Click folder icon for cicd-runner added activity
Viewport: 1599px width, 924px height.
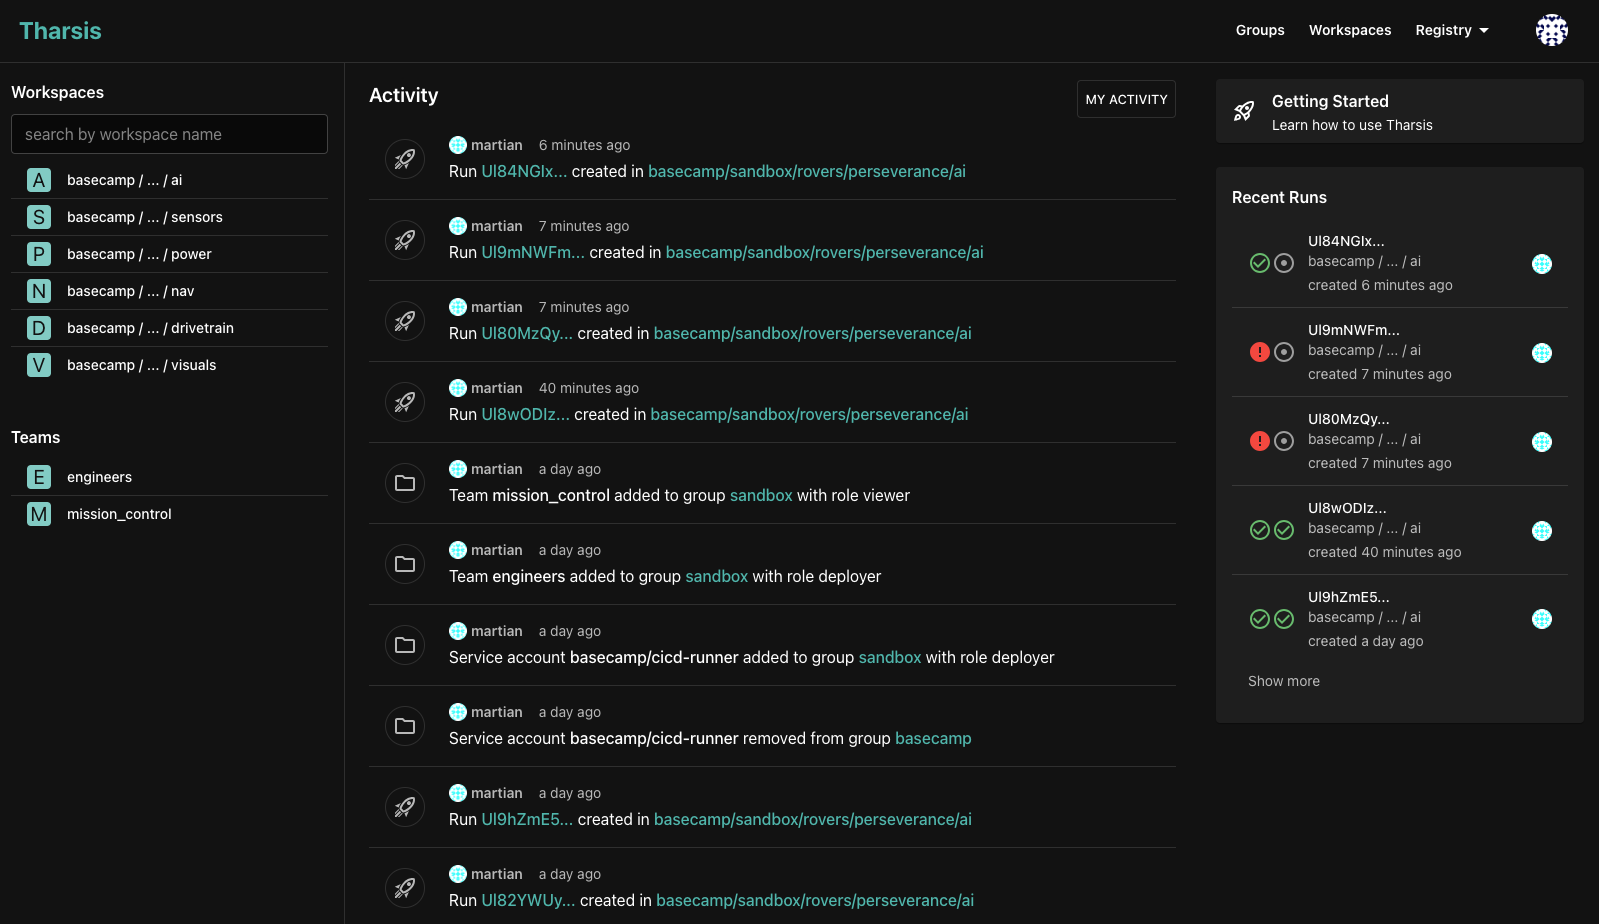405,645
